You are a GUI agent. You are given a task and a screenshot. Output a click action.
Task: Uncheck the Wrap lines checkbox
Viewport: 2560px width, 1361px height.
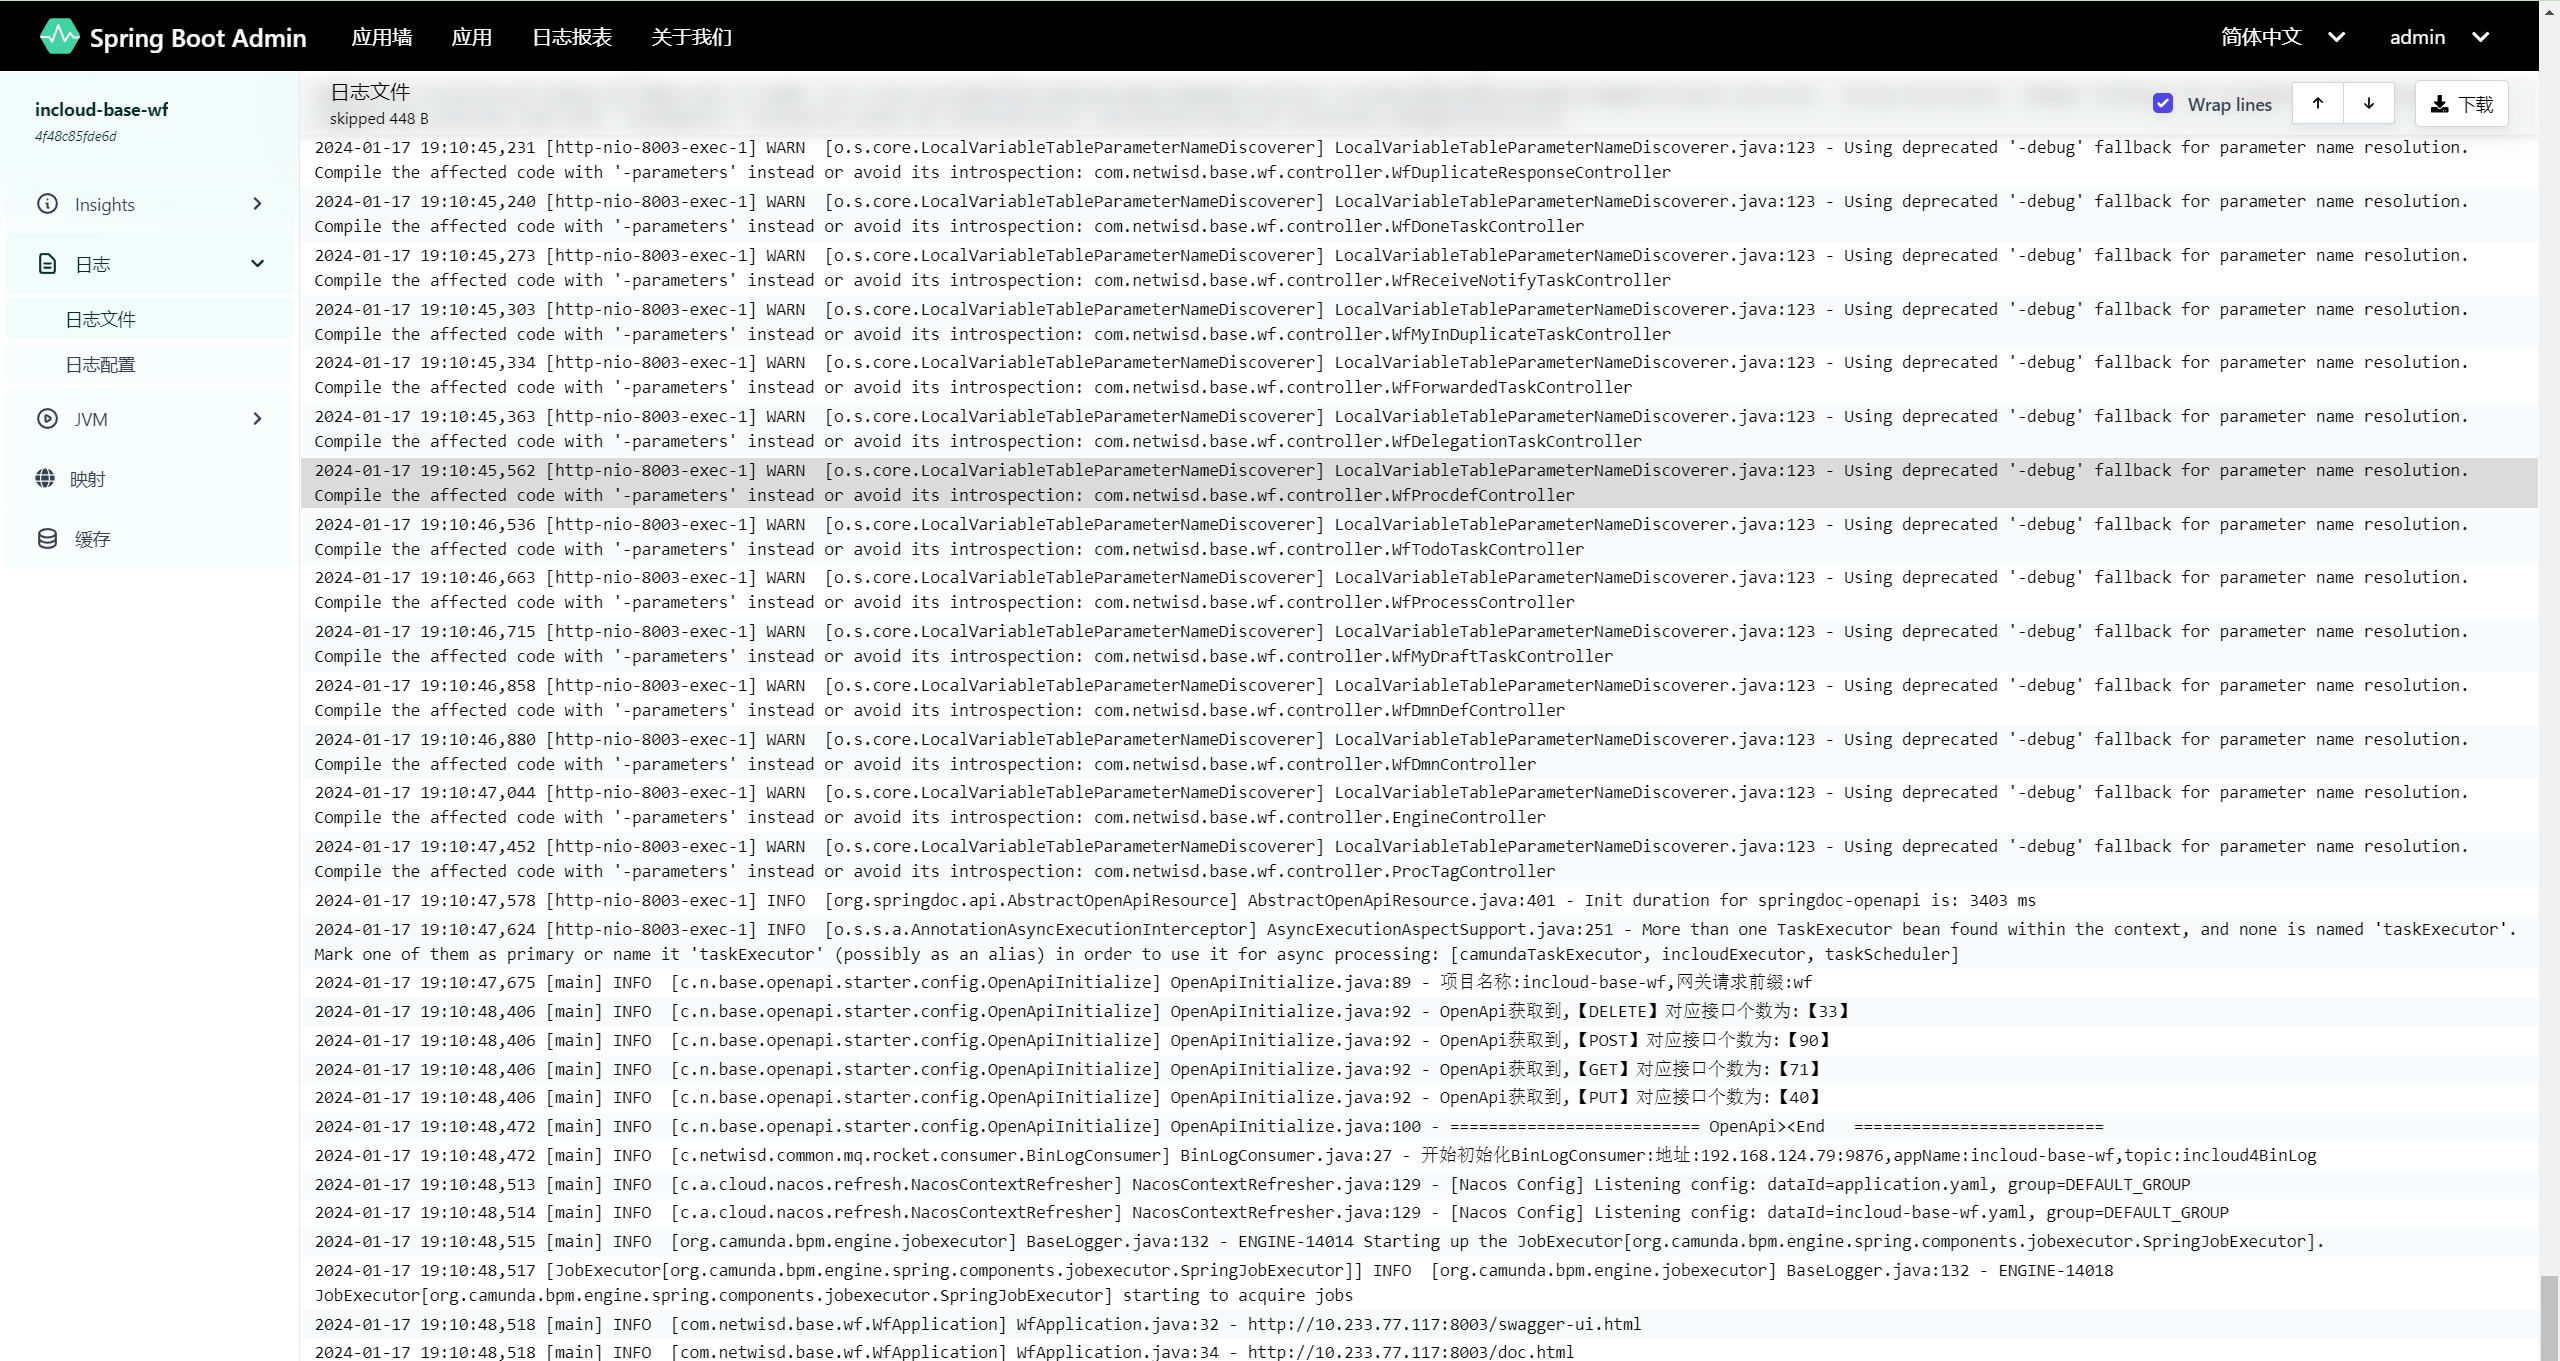click(x=2162, y=104)
